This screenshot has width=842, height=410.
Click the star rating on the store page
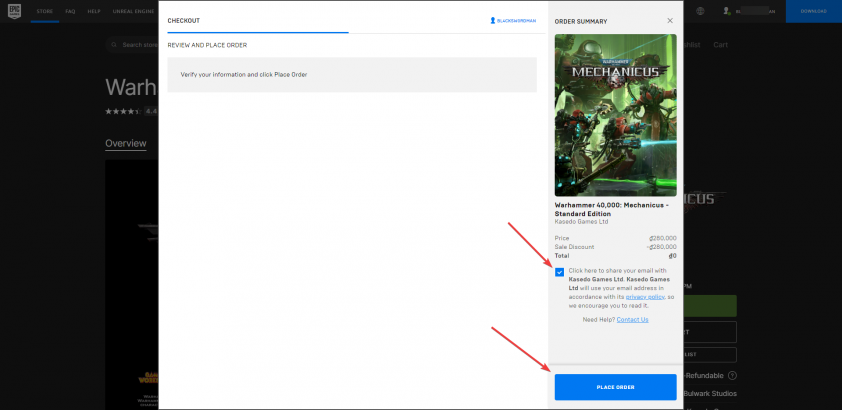[122, 111]
